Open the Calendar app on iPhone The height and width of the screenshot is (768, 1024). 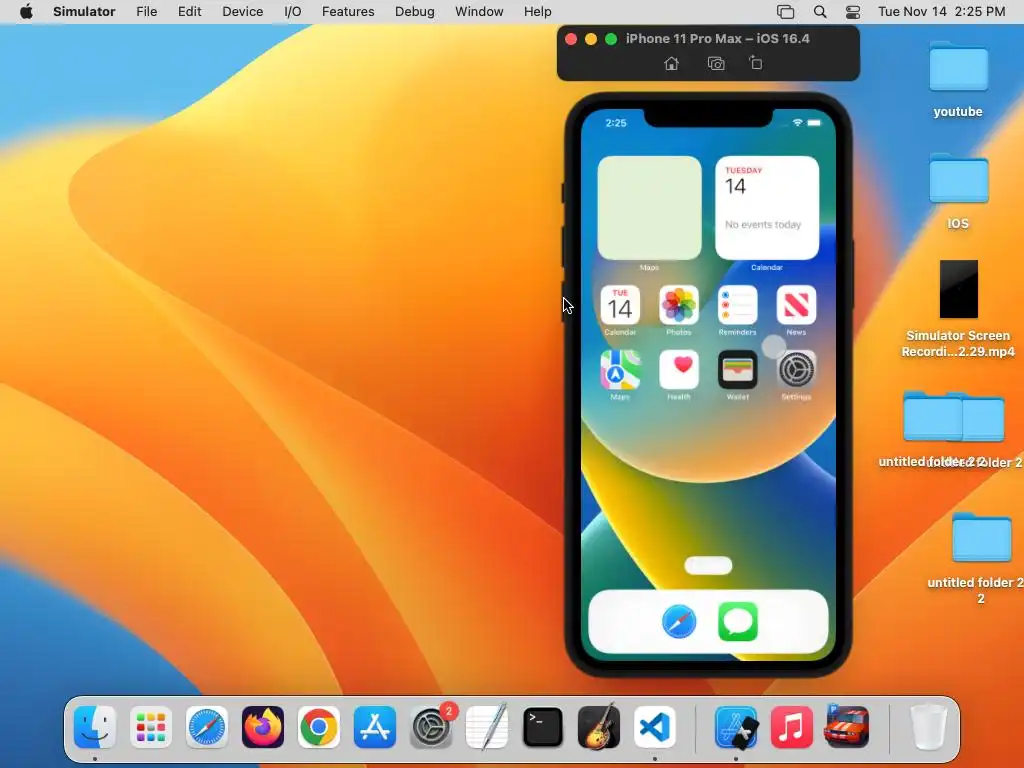point(620,305)
